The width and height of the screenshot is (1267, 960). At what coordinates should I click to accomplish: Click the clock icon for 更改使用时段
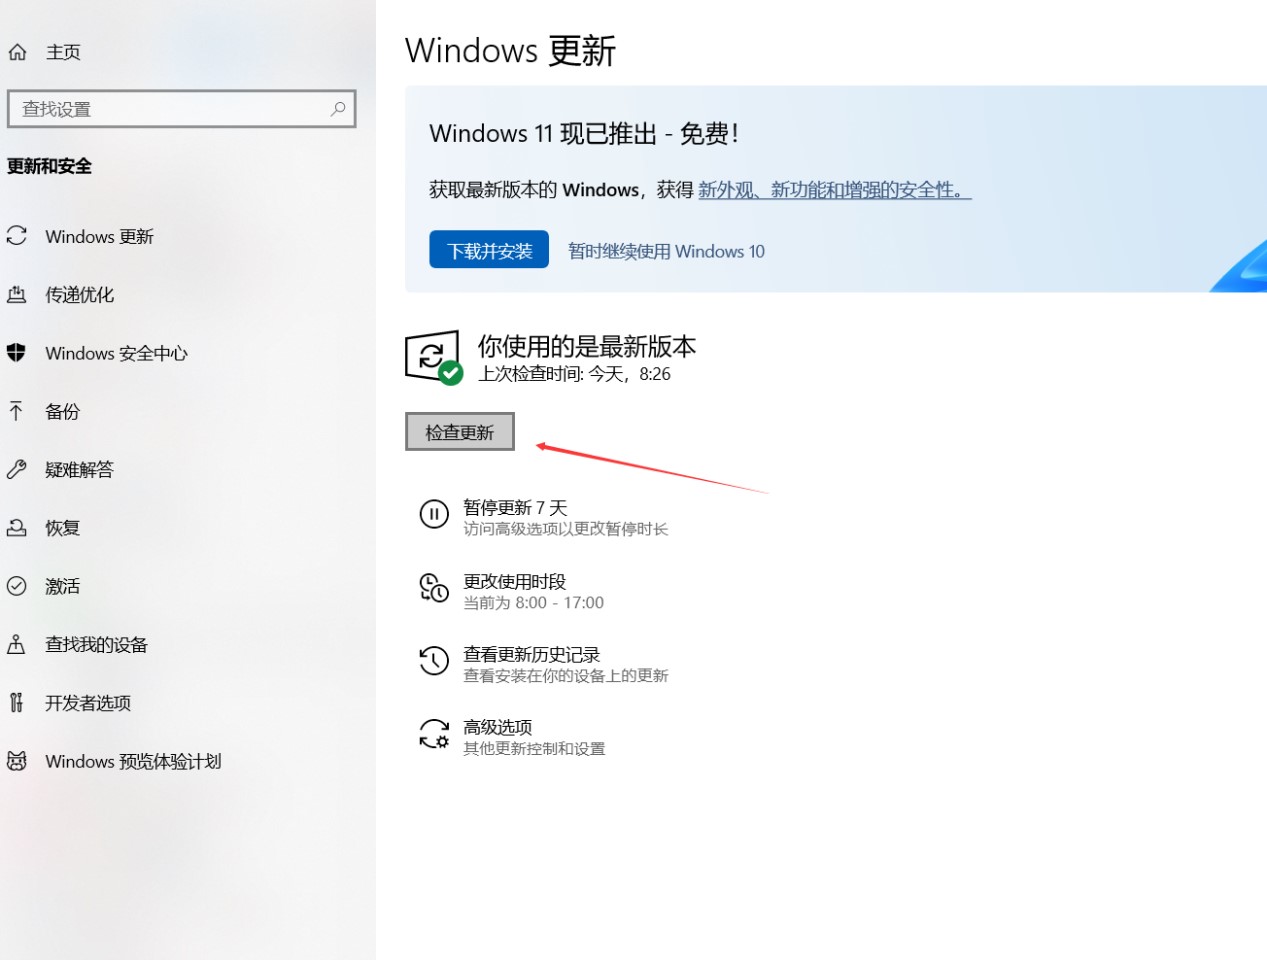tap(434, 588)
